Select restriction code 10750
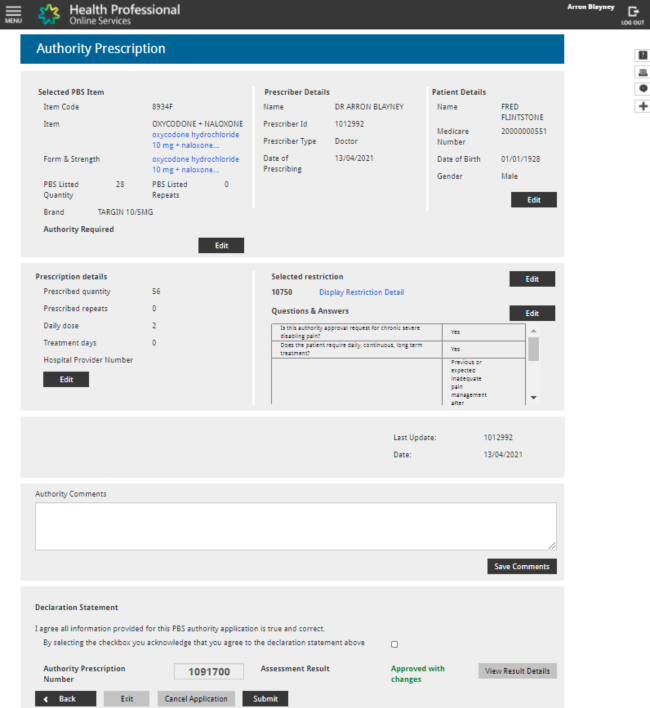This screenshot has height=708, width=650. point(282,292)
